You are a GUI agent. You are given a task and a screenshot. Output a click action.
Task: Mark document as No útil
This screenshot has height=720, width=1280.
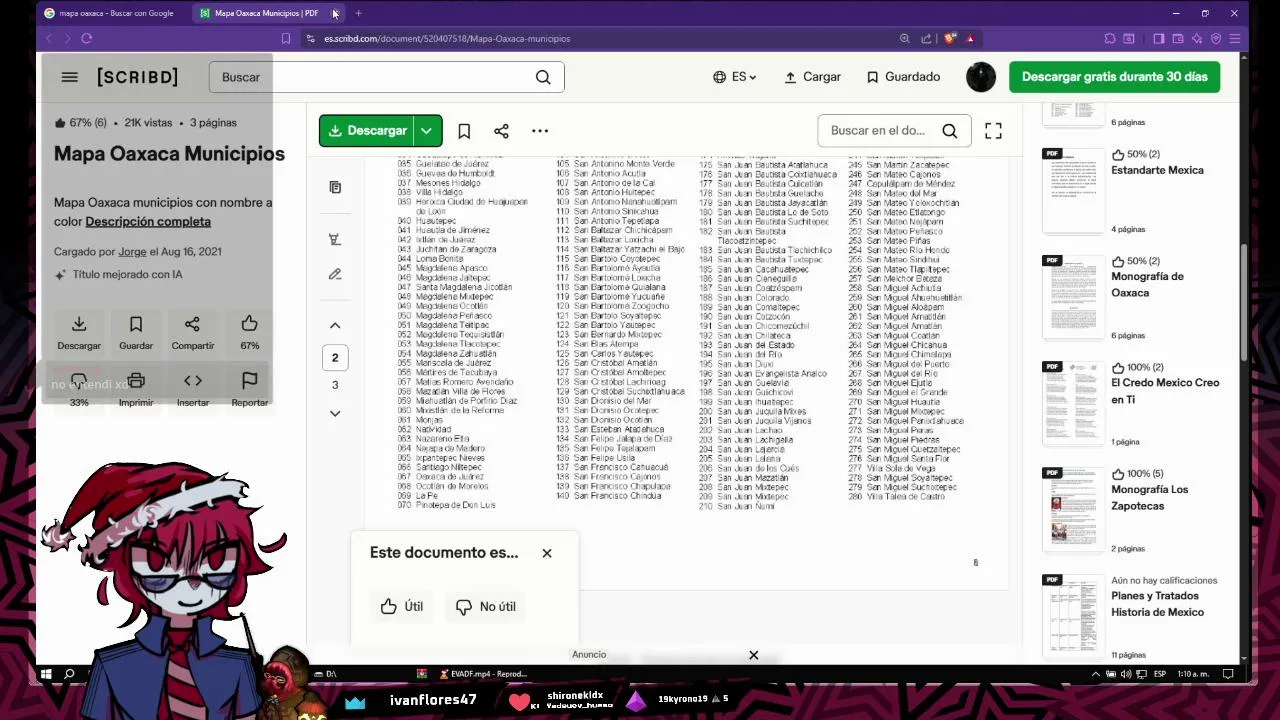tap(486, 606)
